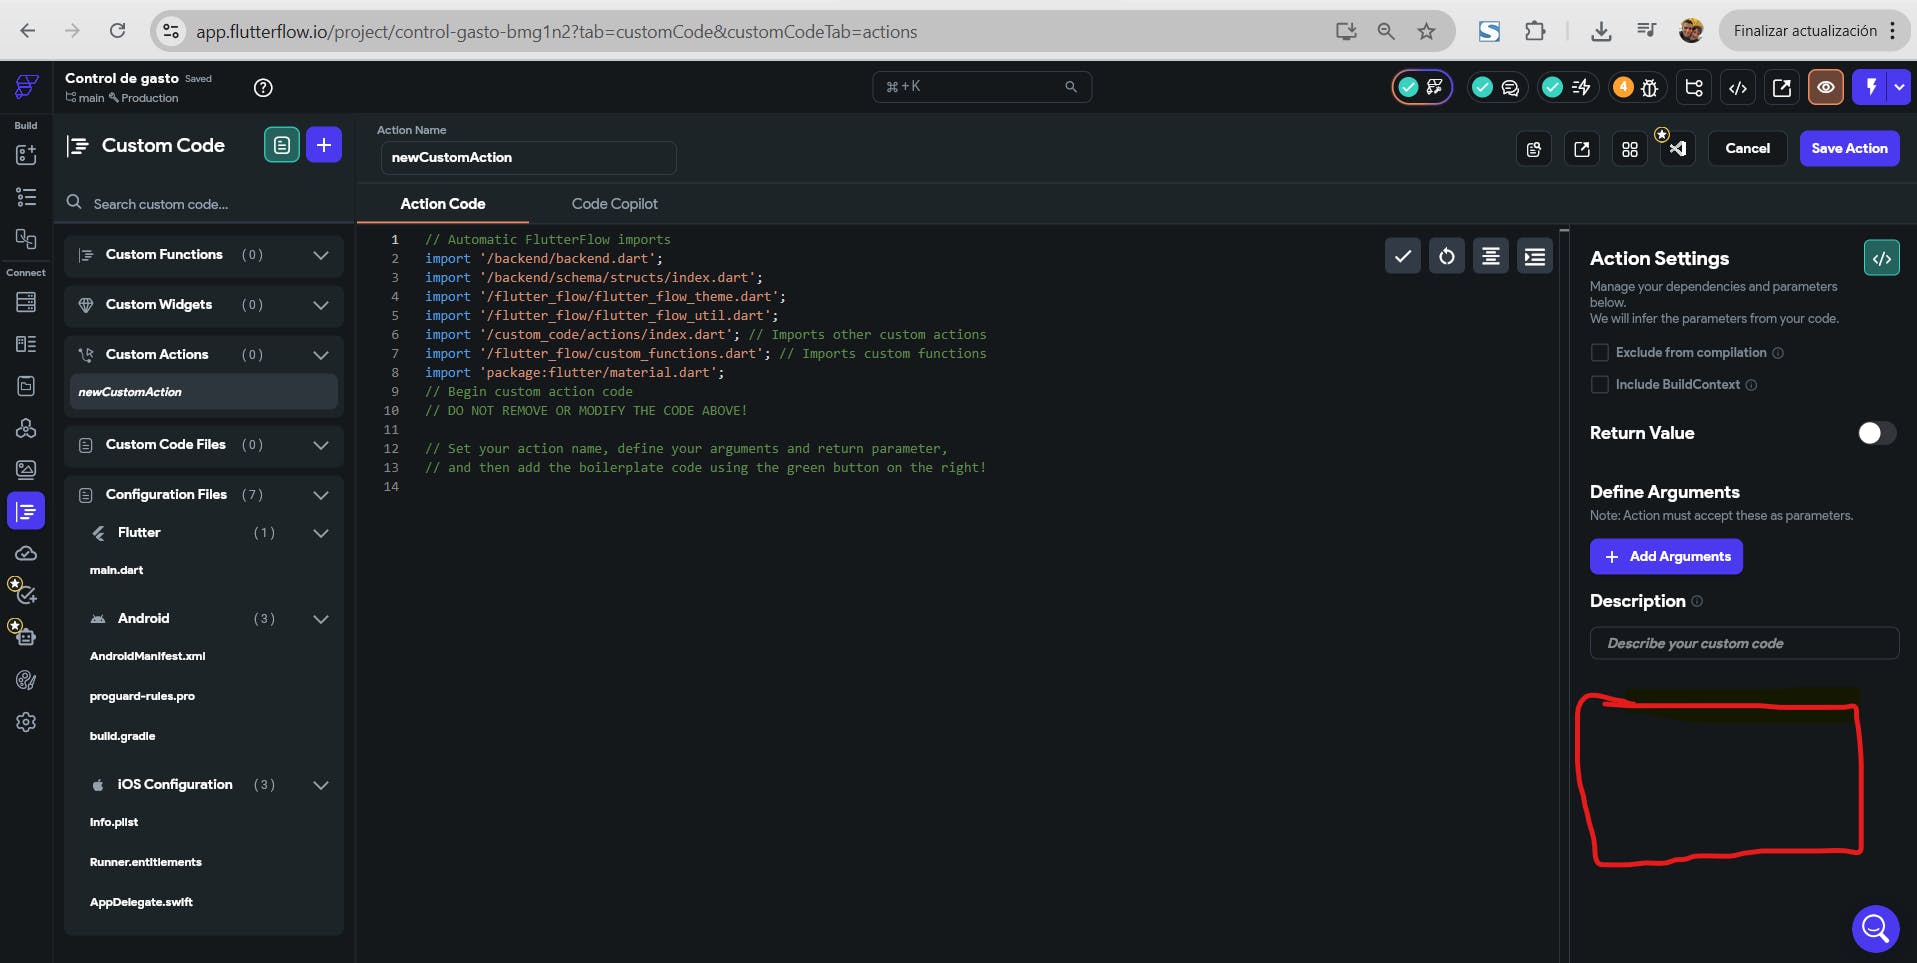The height and width of the screenshot is (963, 1917).
Task: Click the blue plus add custom code icon
Action: 323,145
